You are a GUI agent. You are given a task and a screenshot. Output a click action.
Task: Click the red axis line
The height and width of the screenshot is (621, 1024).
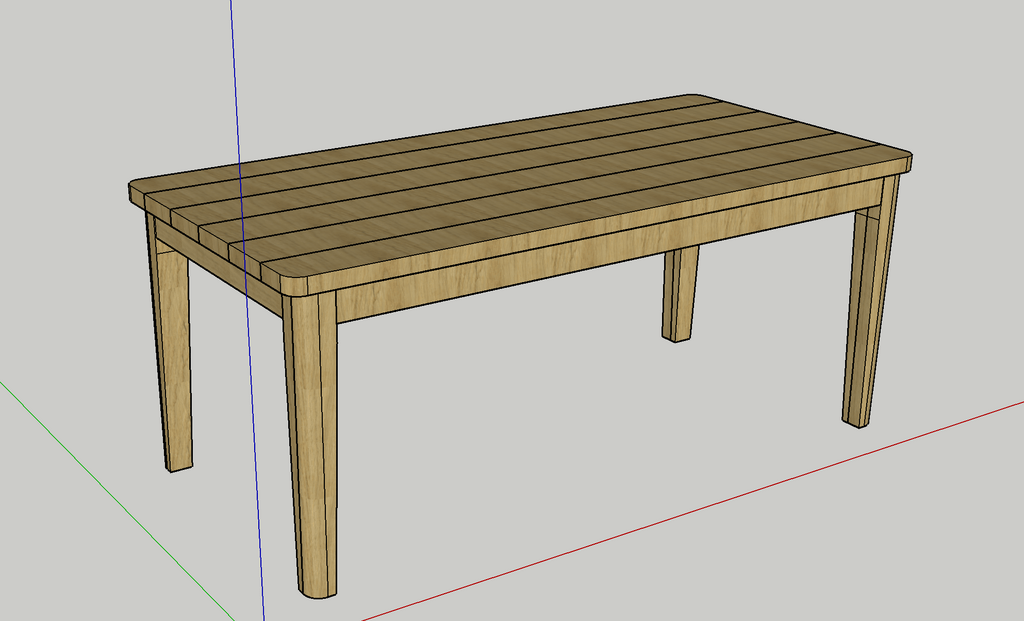692,511
